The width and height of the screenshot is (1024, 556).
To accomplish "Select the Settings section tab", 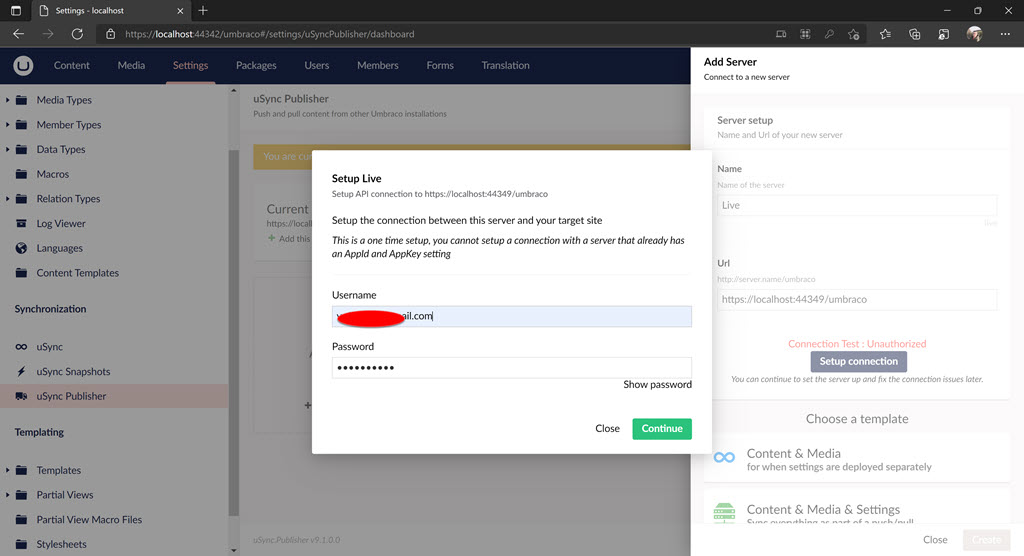I will coord(191,65).
